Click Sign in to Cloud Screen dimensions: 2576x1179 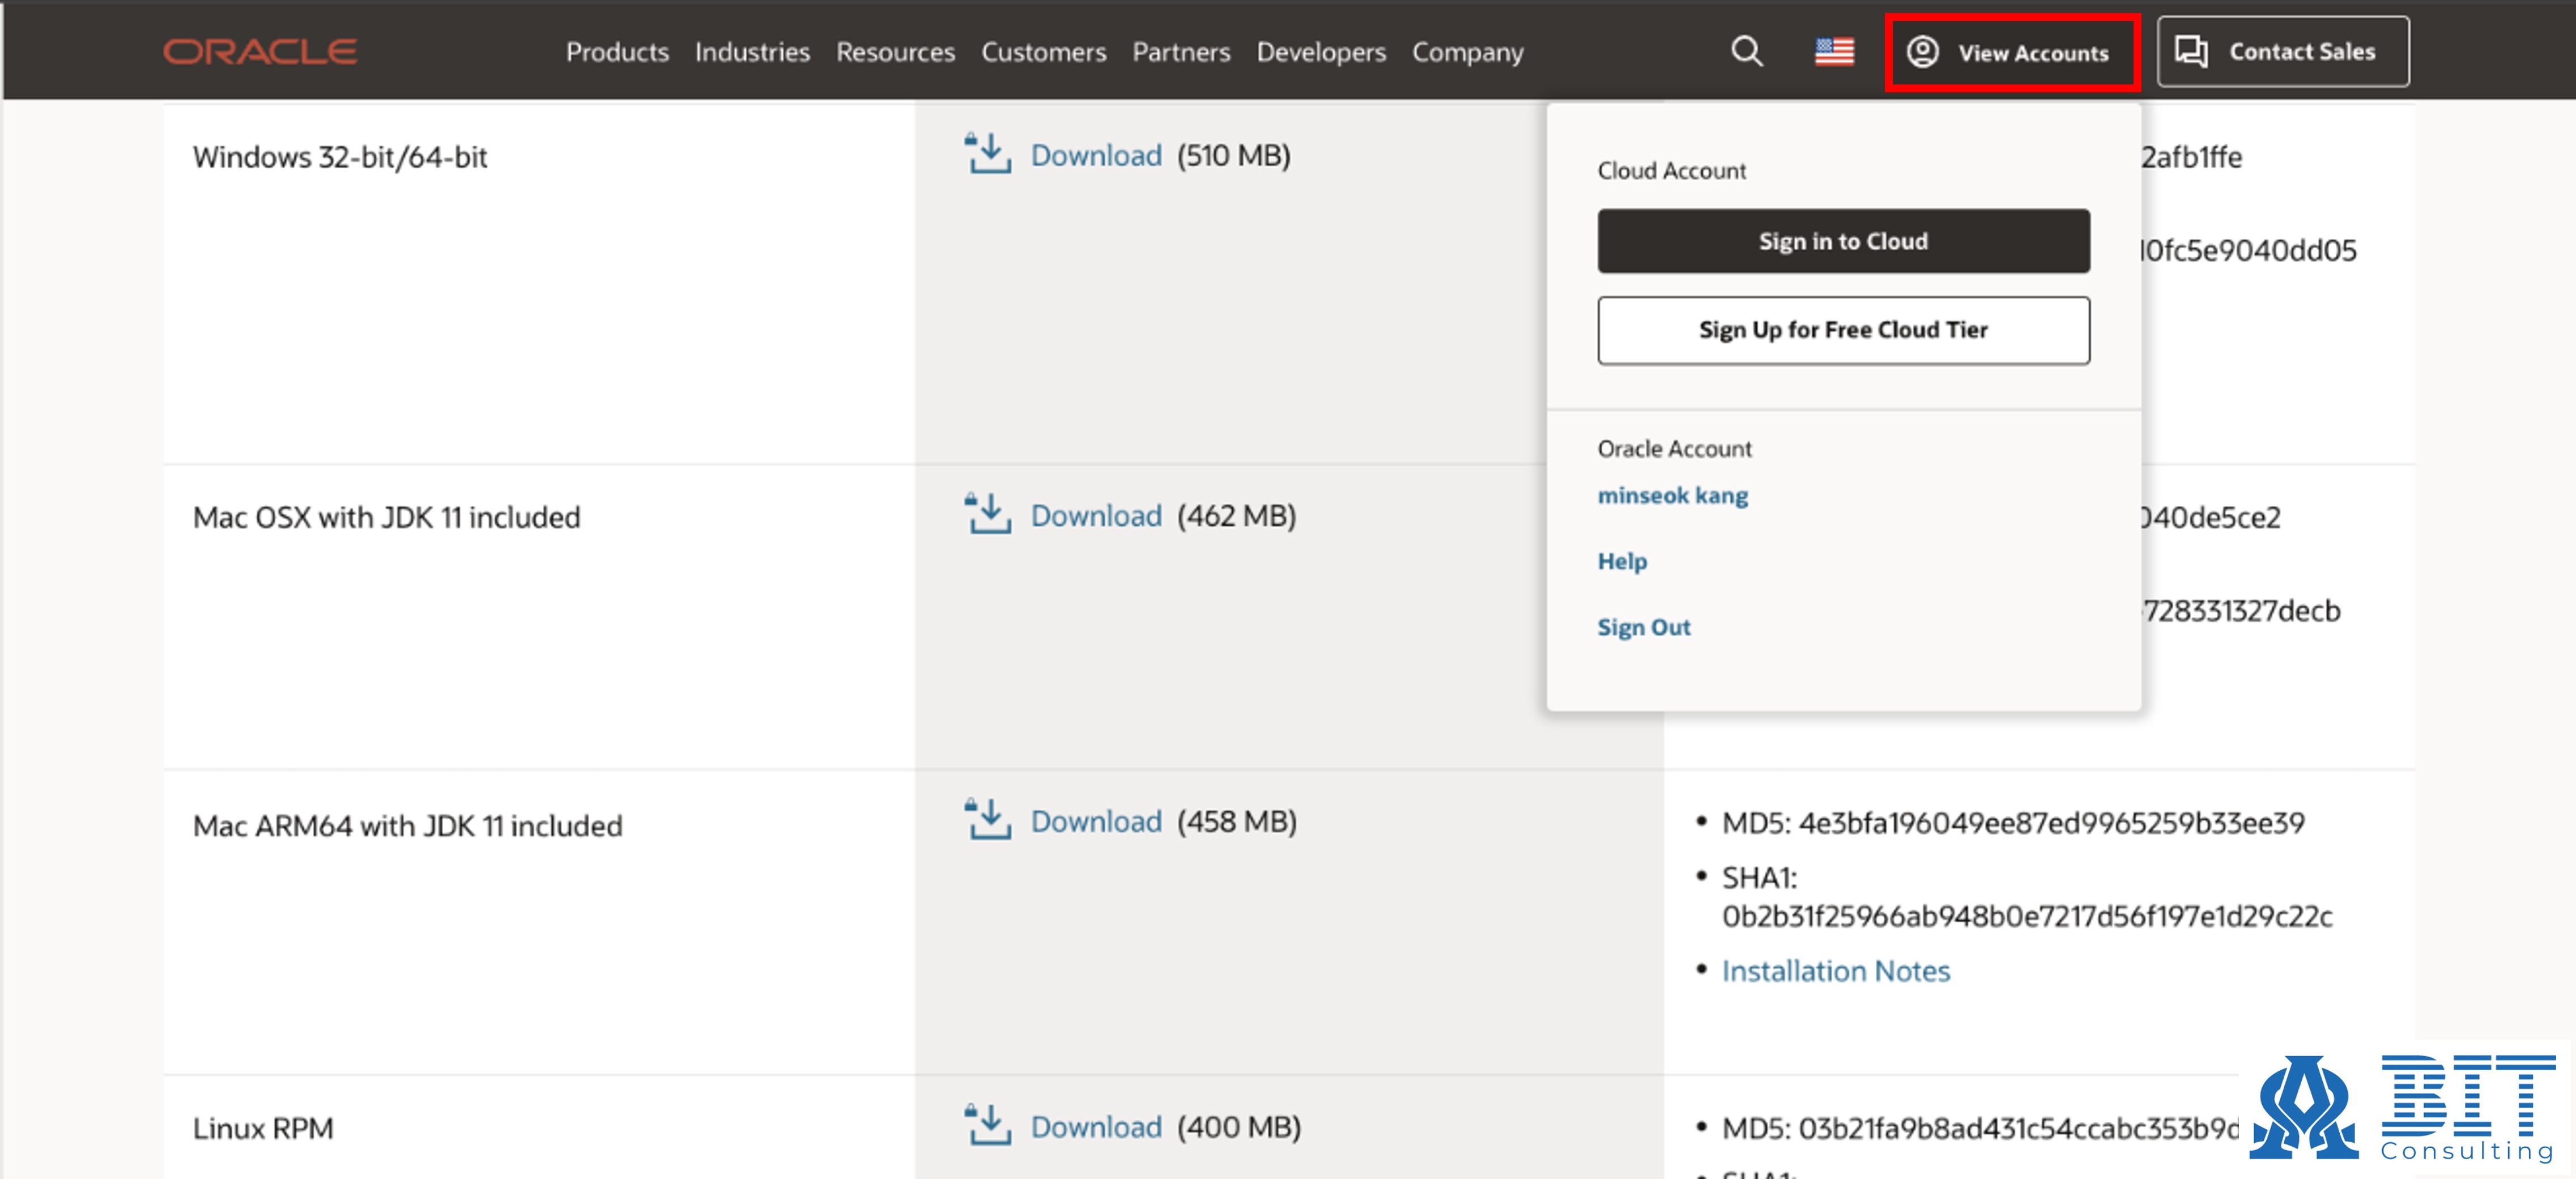point(1843,241)
